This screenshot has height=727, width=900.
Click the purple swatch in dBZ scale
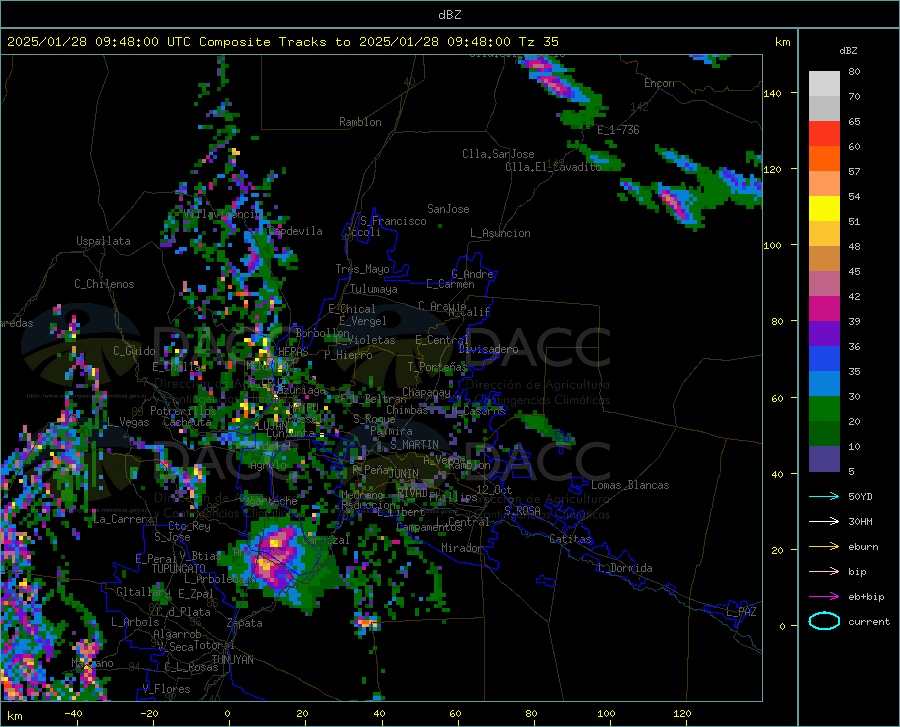pos(824,333)
